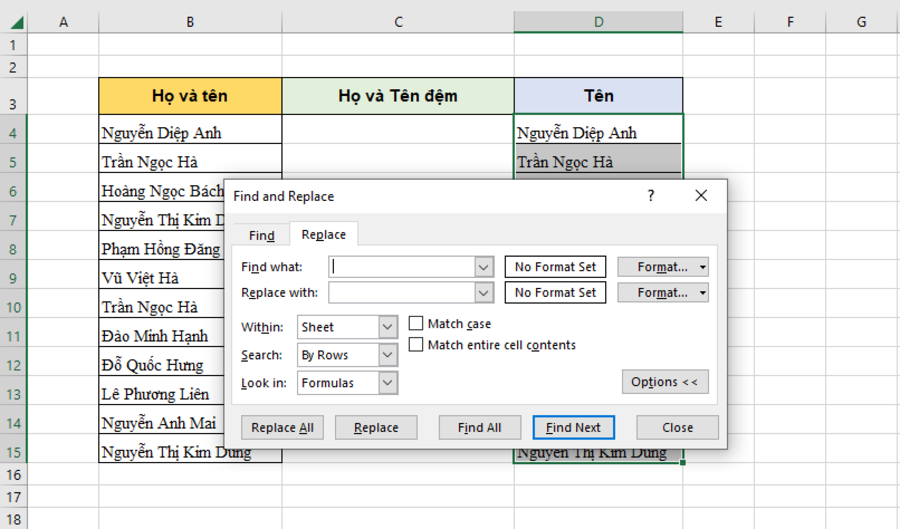
Task: Click the Replace button
Action: coord(376,428)
